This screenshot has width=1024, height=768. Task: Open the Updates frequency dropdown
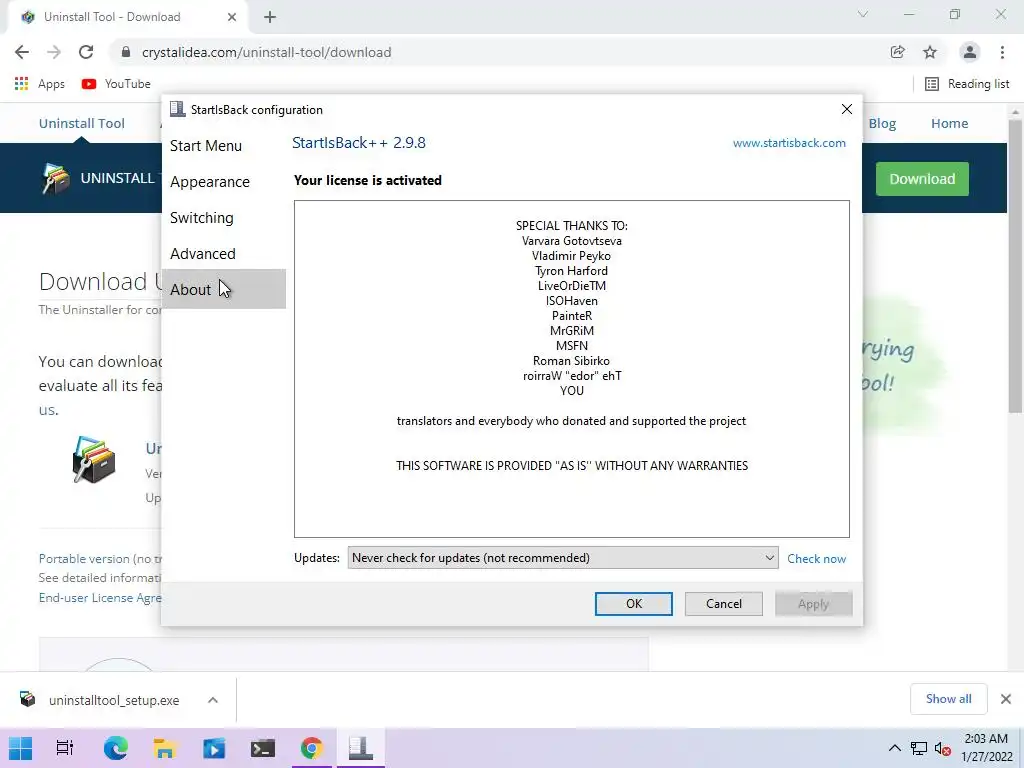562,558
